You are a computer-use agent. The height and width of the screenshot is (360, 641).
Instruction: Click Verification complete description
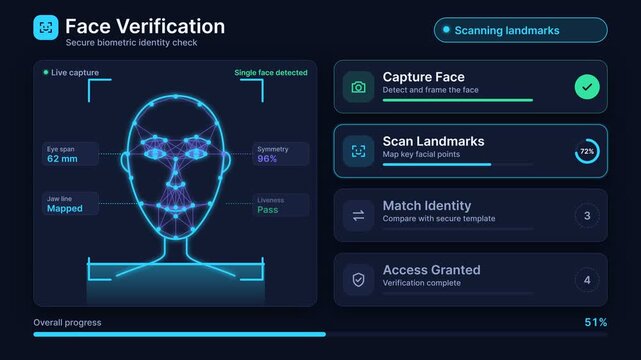tap(421, 283)
